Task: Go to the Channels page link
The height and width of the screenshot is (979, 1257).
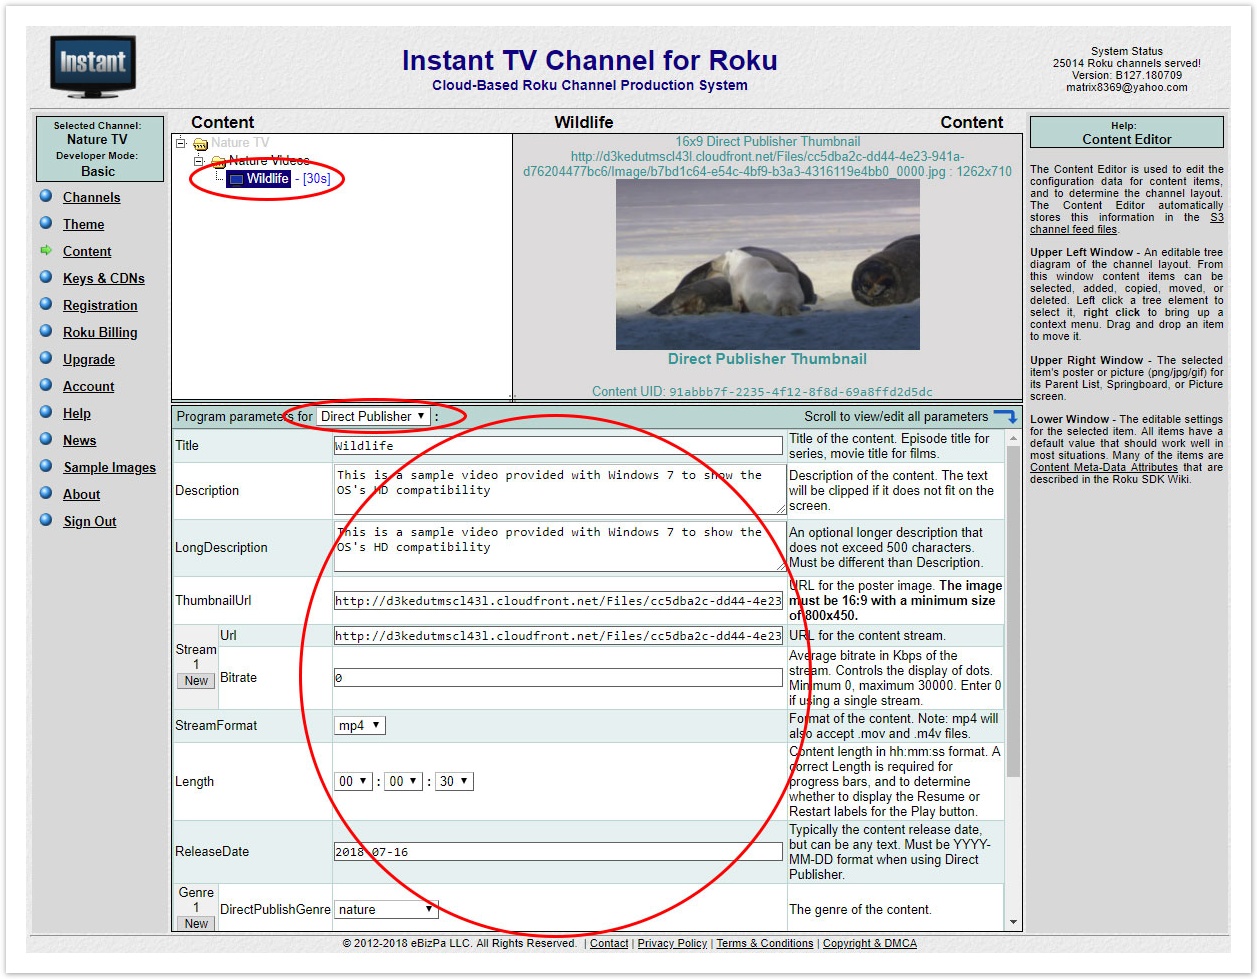Action: point(92,197)
